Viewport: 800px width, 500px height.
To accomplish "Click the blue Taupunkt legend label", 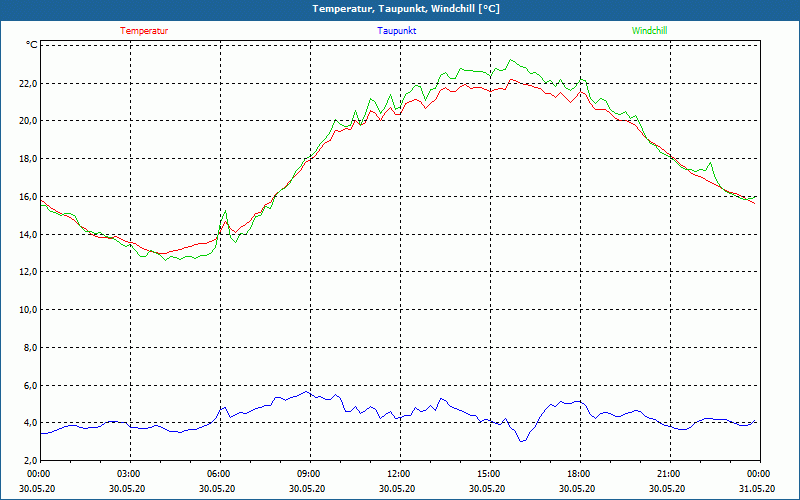I will point(396,31).
